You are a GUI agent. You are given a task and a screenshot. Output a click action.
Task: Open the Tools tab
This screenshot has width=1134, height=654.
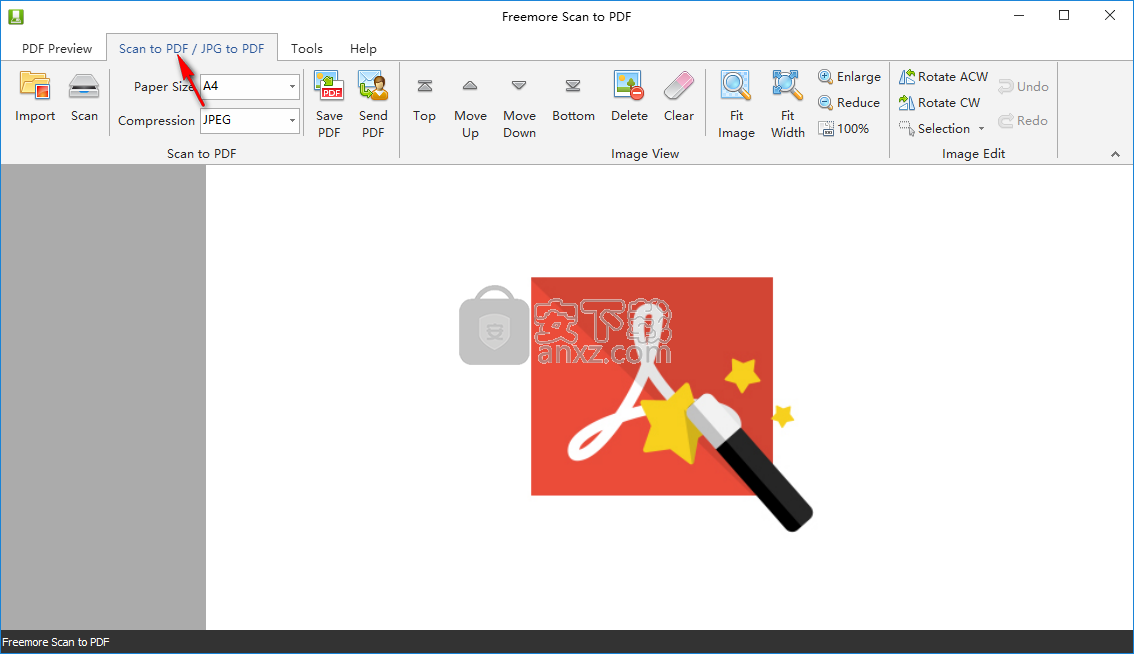coord(307,48)
